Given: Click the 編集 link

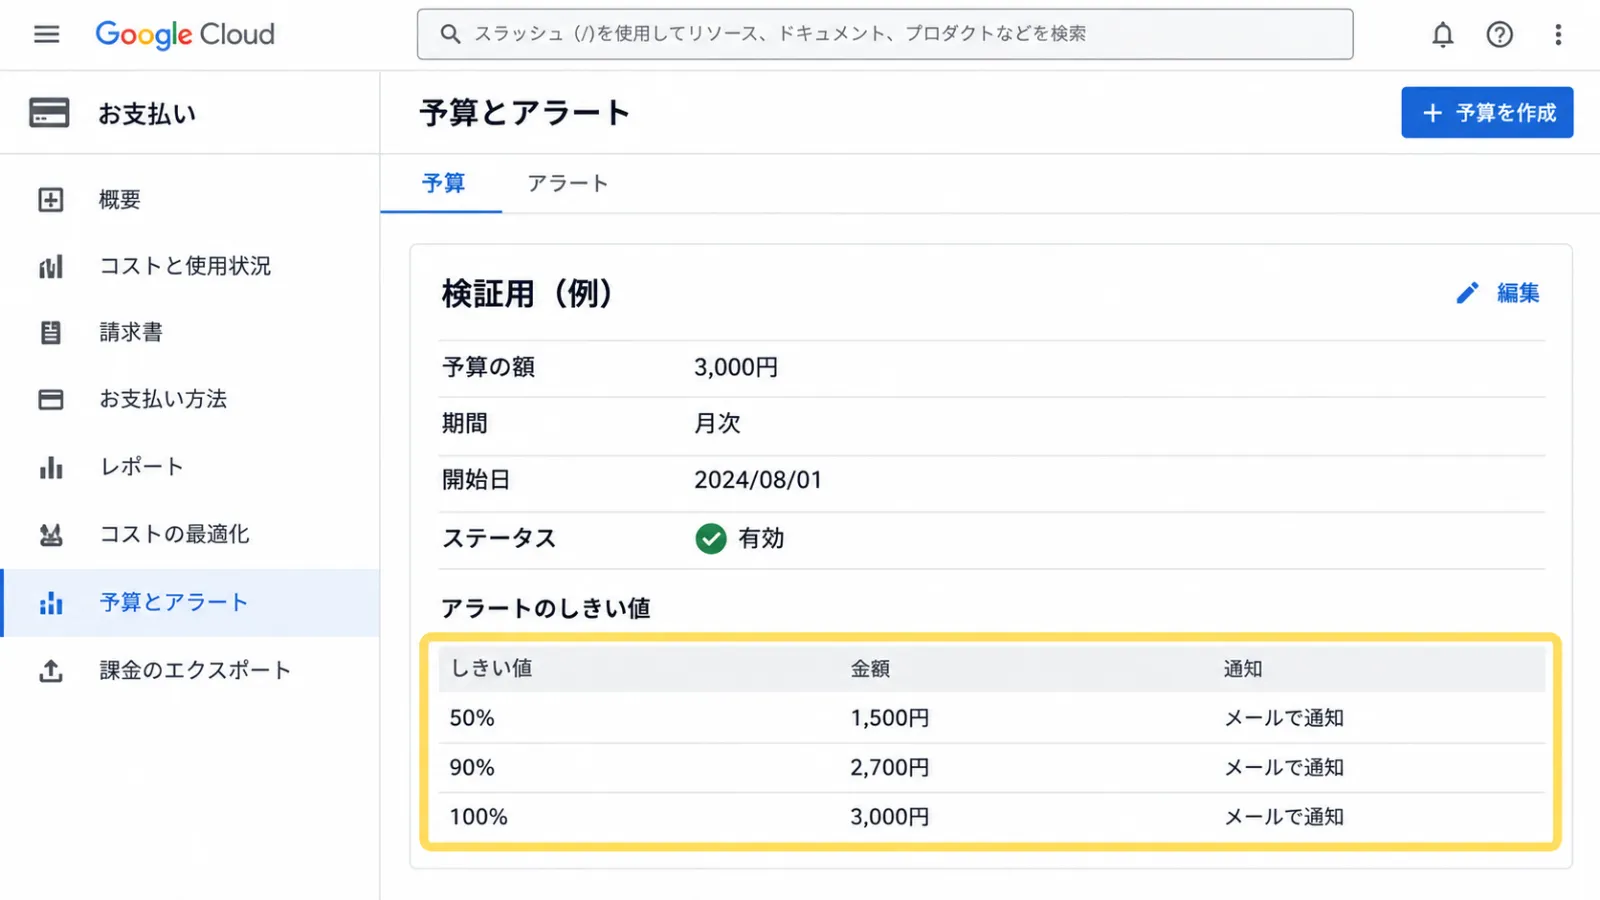Looking at the screenshot, I should 1518,293.
